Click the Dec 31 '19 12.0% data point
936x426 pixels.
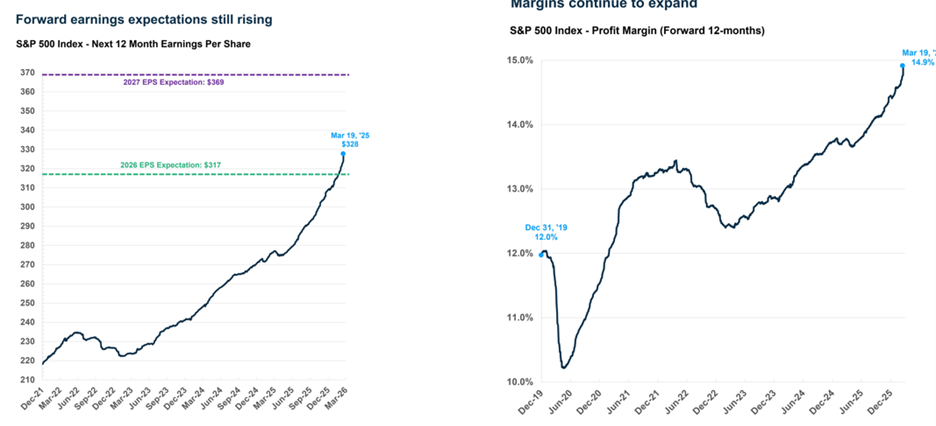(x=541, y=254)
